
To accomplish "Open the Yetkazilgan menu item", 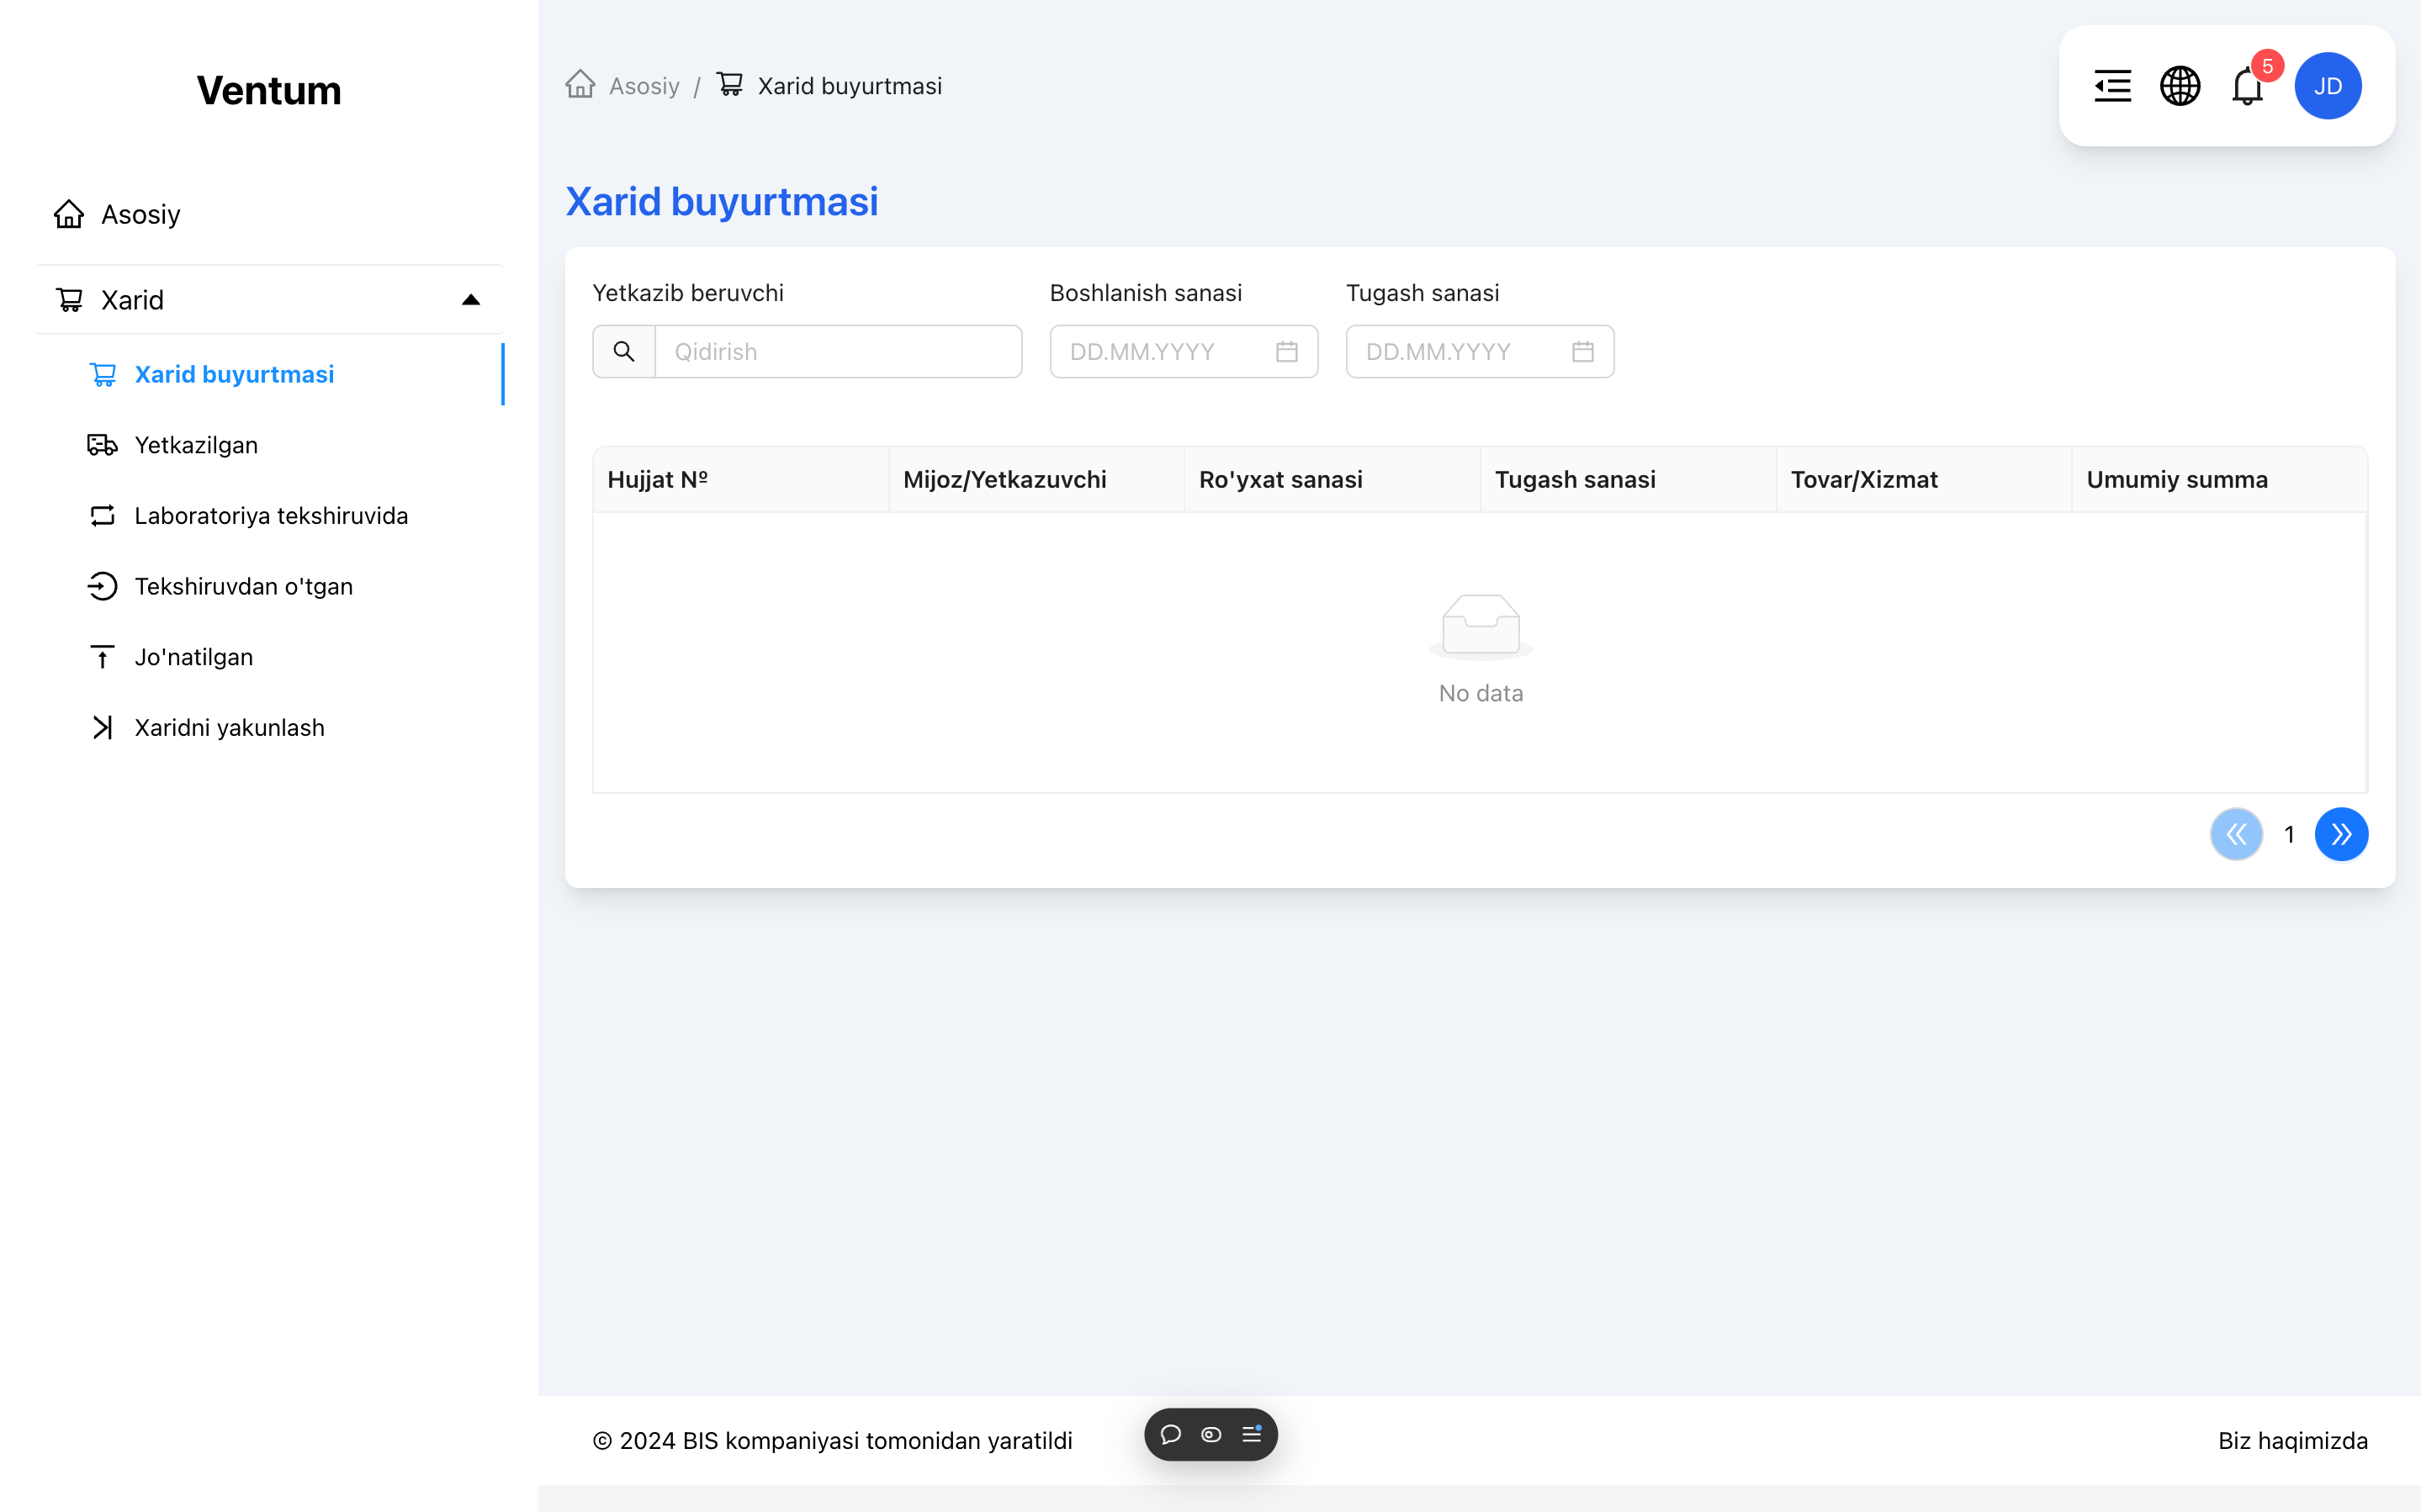I will [269, 445].
